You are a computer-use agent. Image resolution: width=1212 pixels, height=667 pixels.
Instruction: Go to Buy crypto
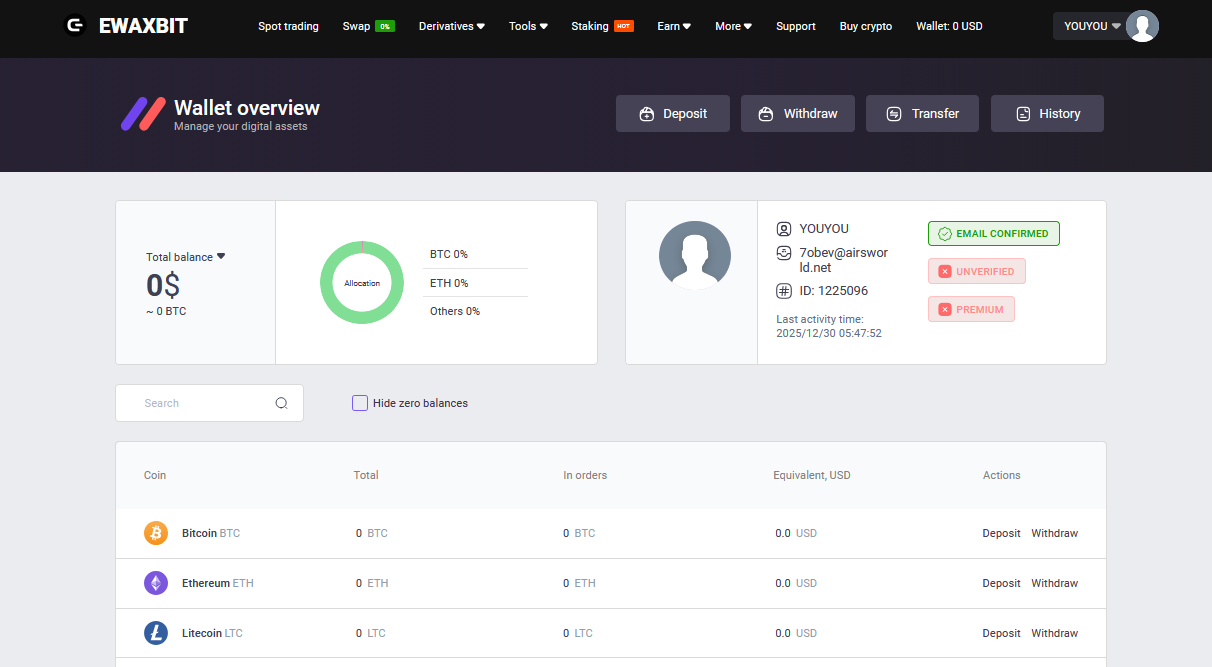[x=866, y=26]
